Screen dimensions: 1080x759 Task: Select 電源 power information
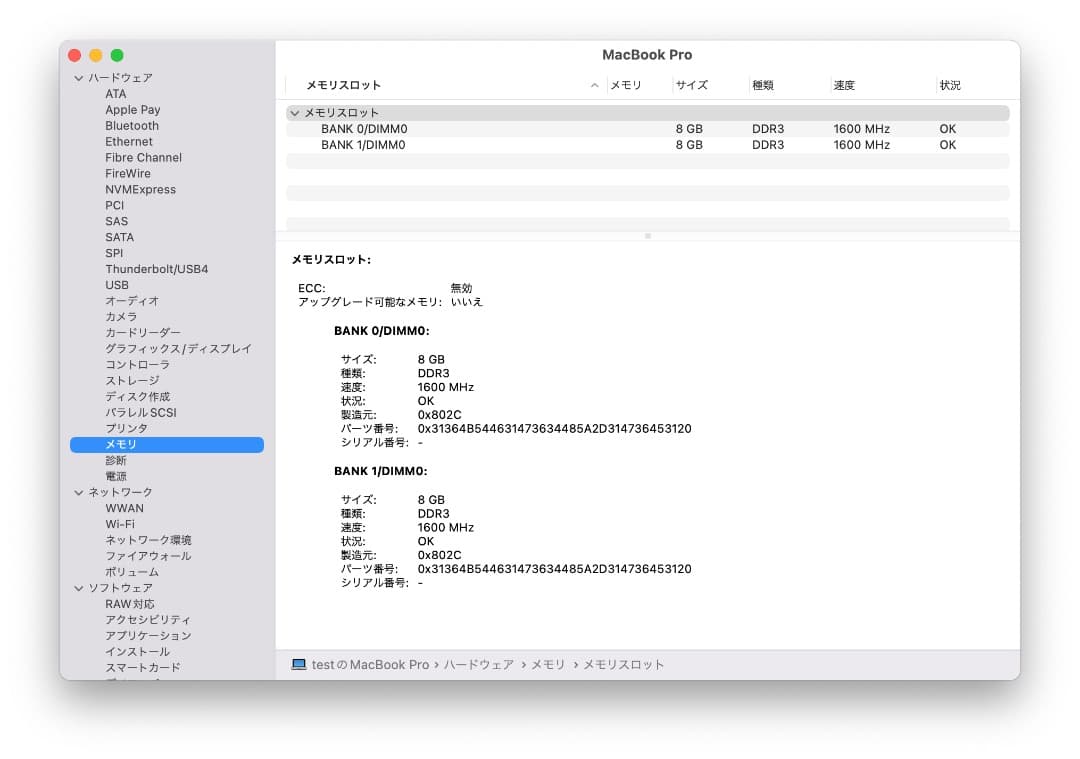tap(115, 476)
